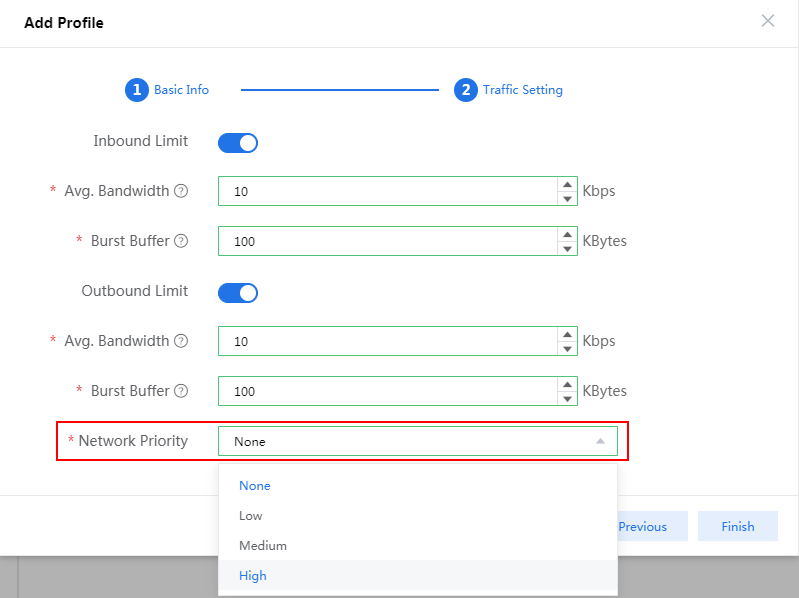Pick None in the priority options
799x598 pixels.
[x=255, y=486]
